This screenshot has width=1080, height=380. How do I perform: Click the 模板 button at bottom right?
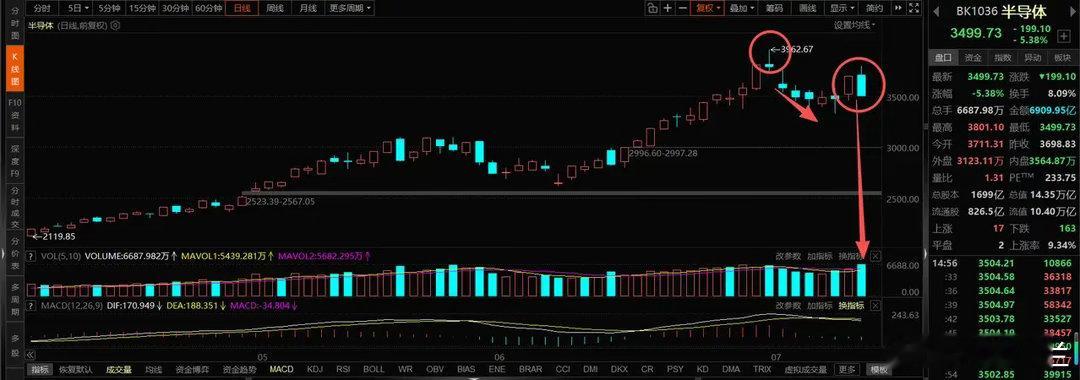click(878, 370)
